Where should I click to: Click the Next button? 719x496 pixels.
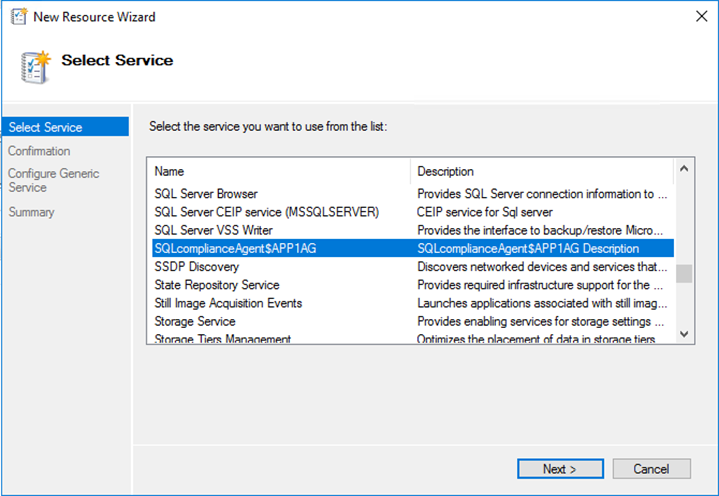(x=560, y=468)
